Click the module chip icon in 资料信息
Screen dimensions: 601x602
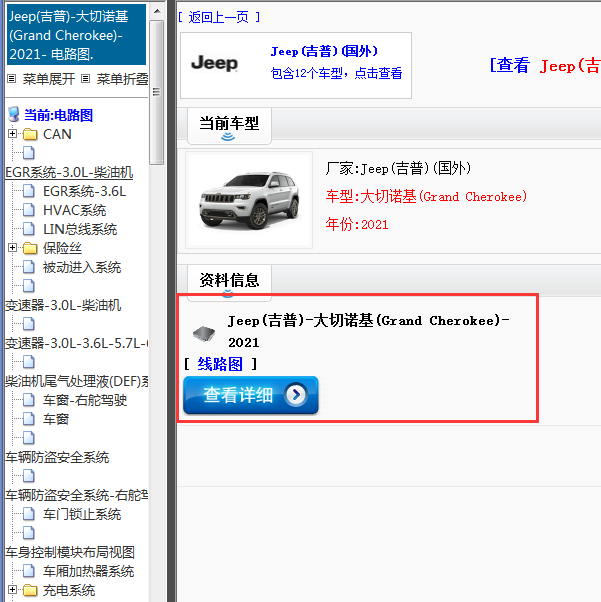tap(204, 333)
